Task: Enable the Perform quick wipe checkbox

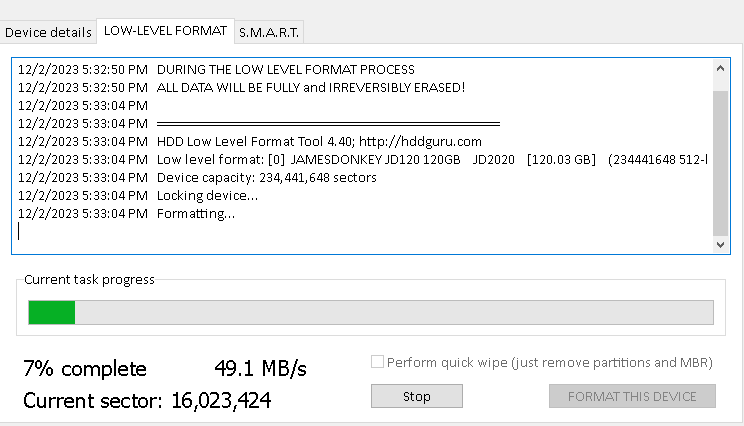Action: click(x=377, y=363)
